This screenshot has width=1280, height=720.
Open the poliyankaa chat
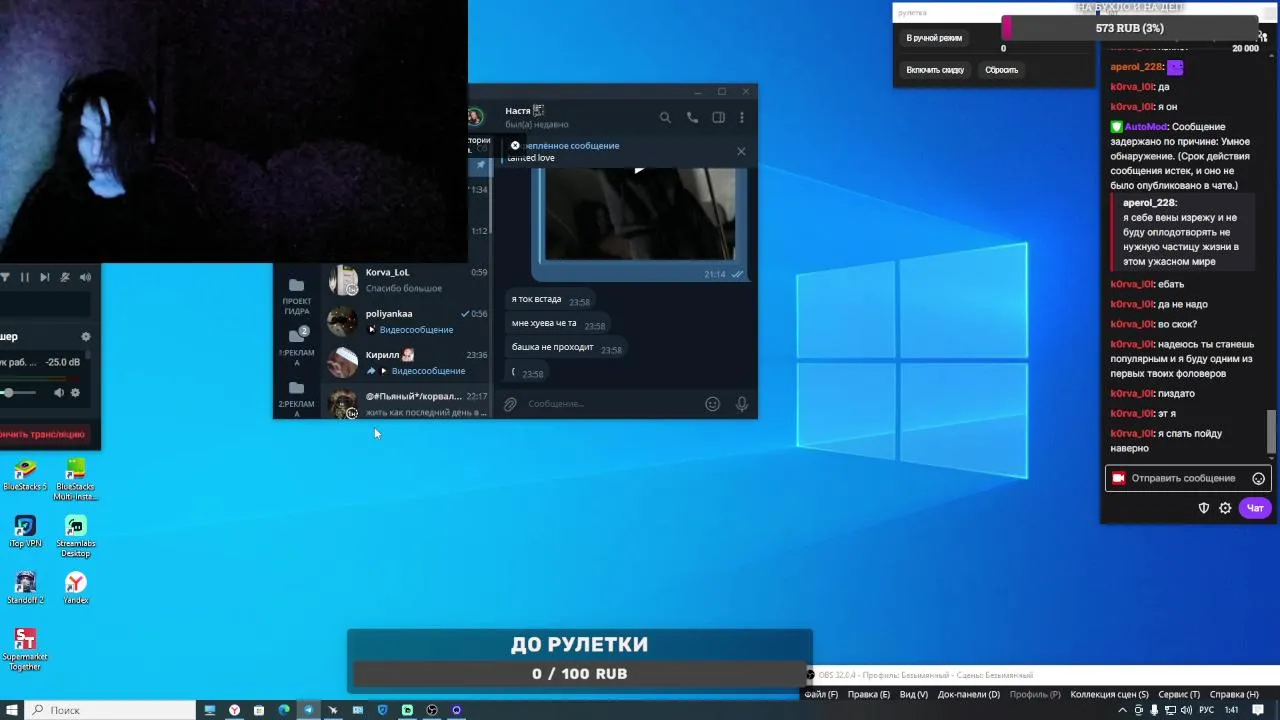click(408, 321)
